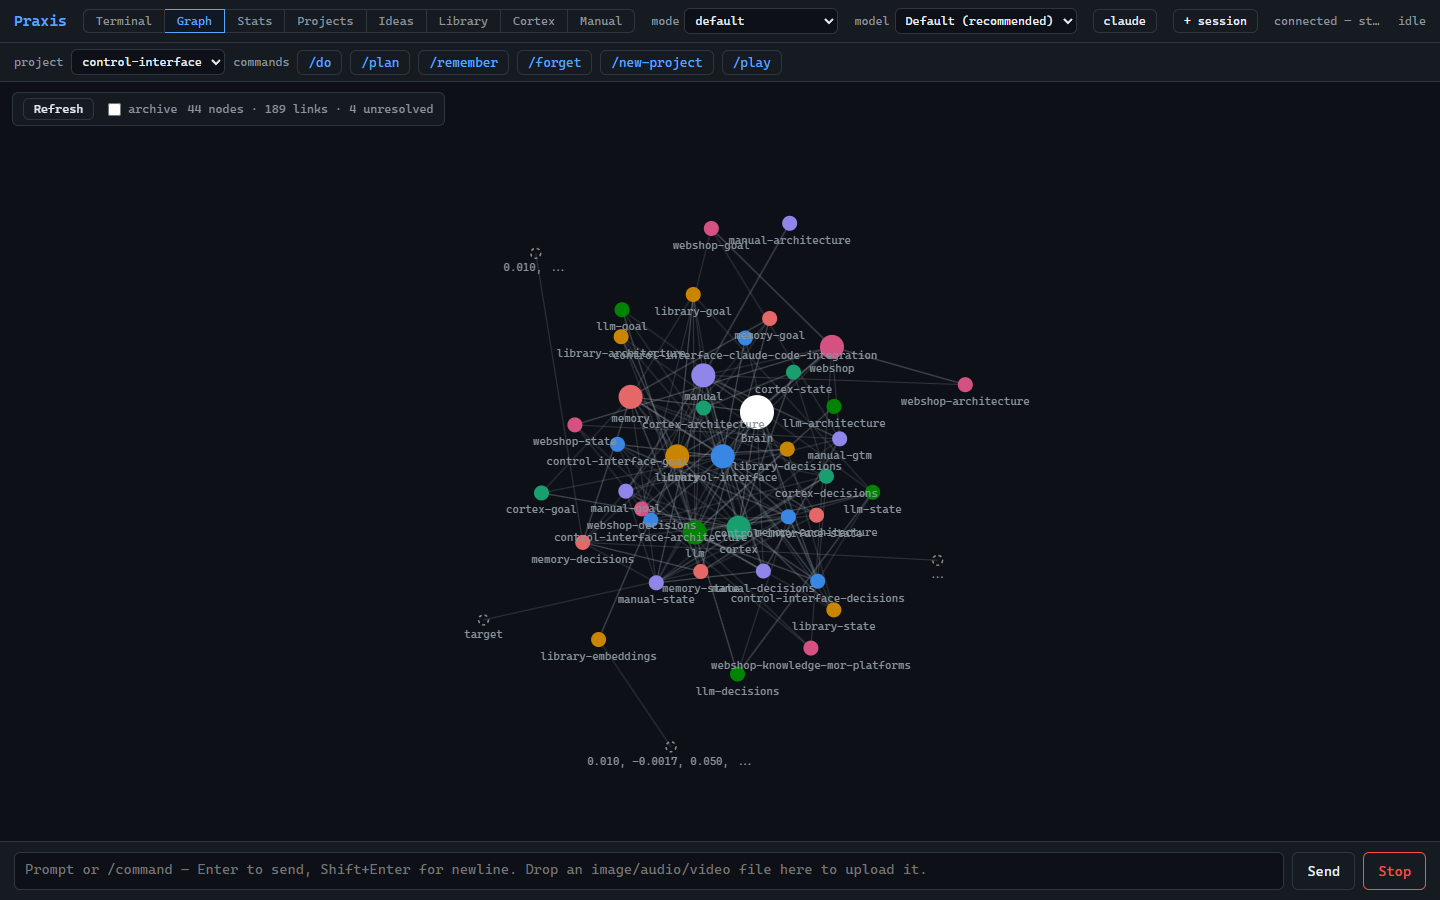Open the model selection dropdown

pyautogui.click(x=986, y=21)
